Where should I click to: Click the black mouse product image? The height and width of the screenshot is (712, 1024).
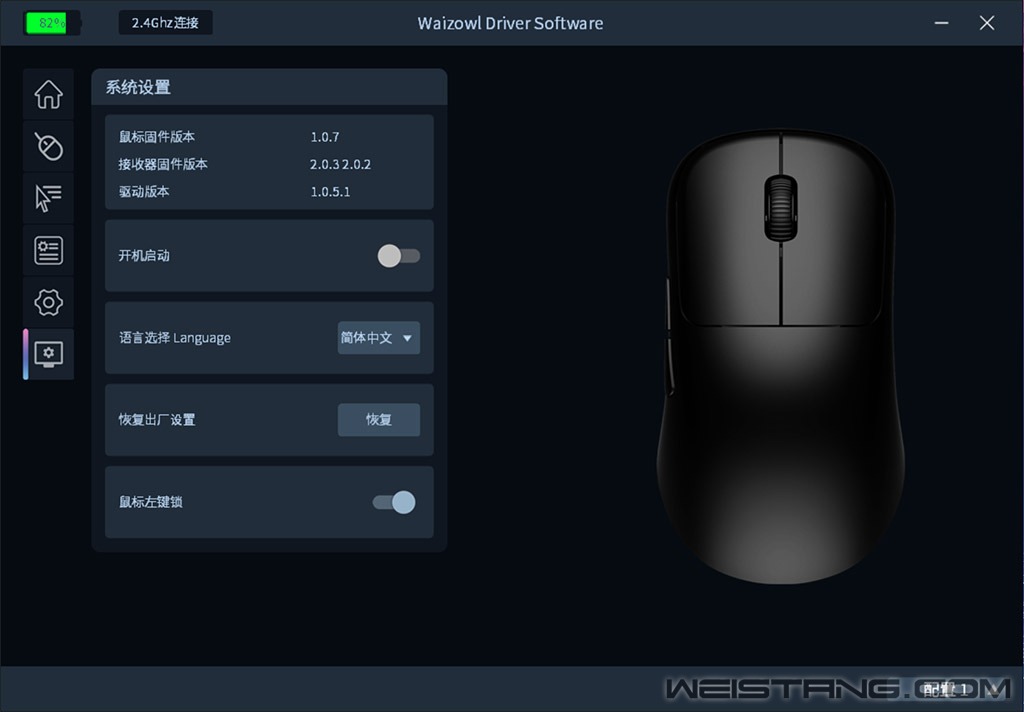pyautogui.click(x=780, y=356)
